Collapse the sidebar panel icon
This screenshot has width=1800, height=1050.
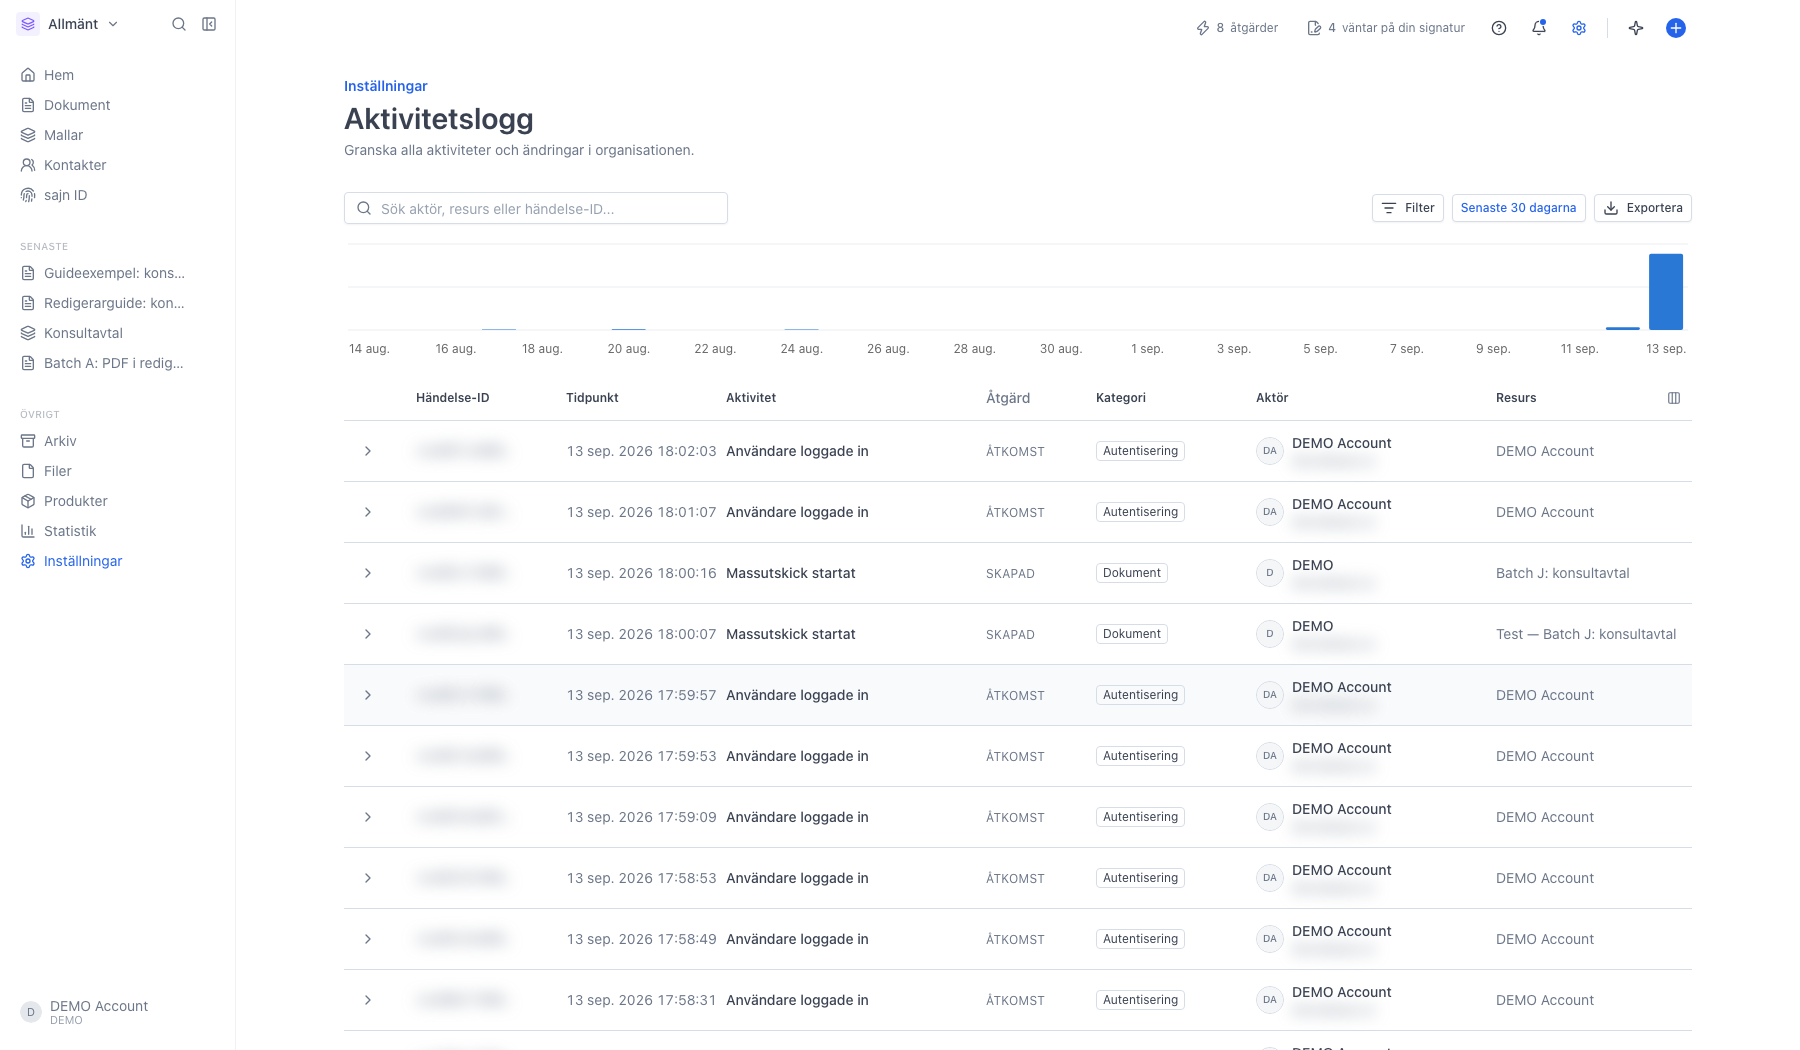209,24
